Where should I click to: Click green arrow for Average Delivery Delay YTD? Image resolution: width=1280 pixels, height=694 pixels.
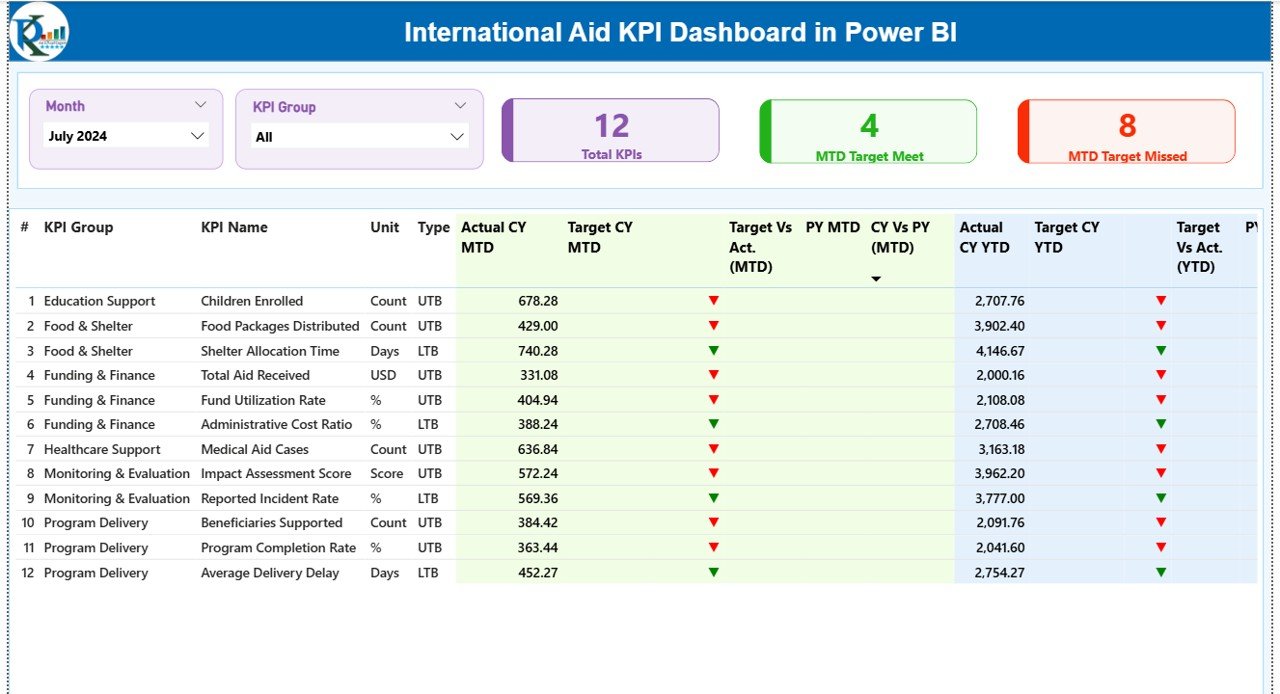pyautogui.click(x=1161, y=572)
